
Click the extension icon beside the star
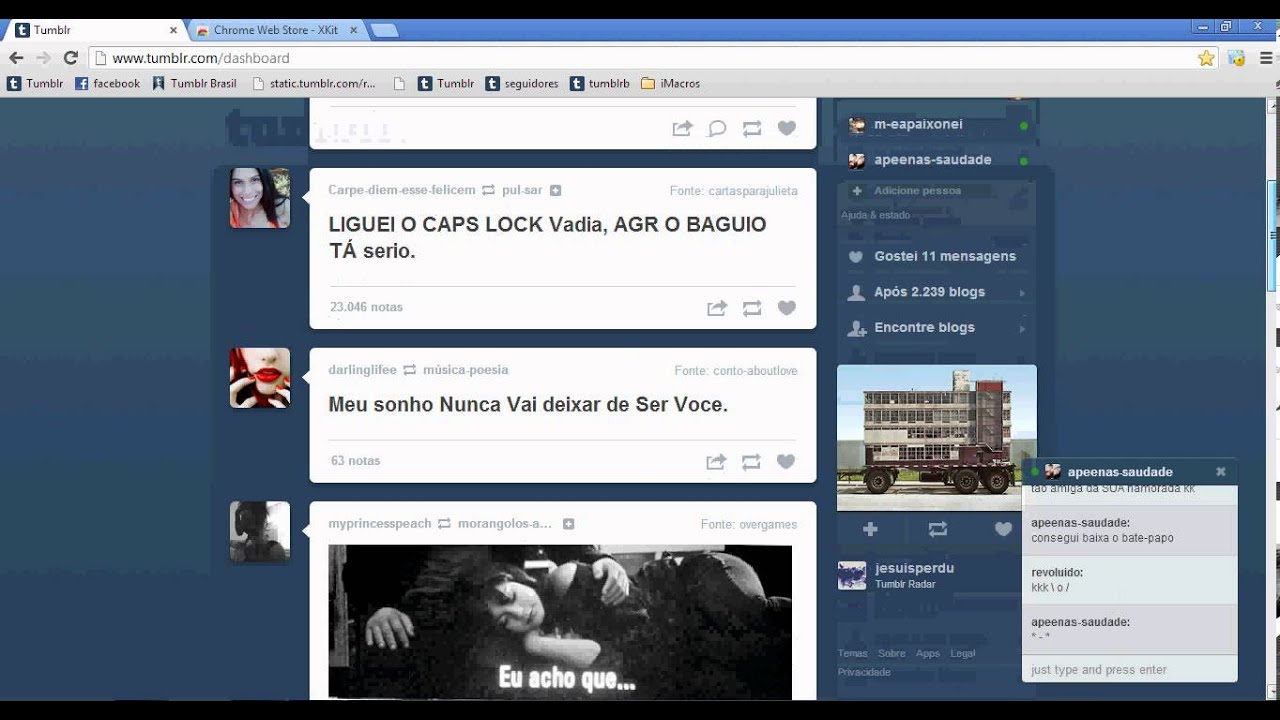click(1237, 58)
